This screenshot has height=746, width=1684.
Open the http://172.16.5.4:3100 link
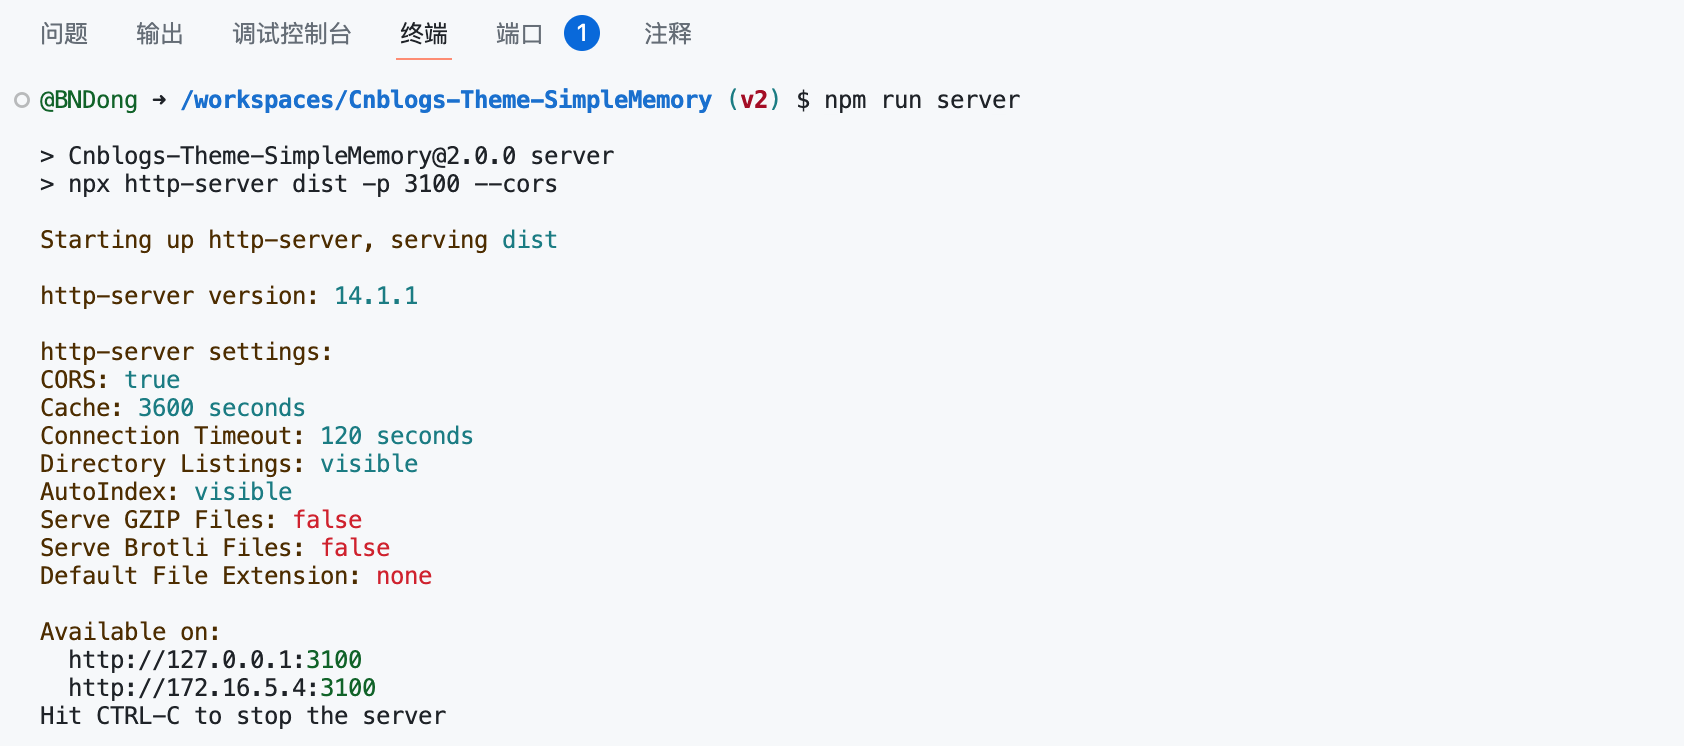(x=222, y=688)
